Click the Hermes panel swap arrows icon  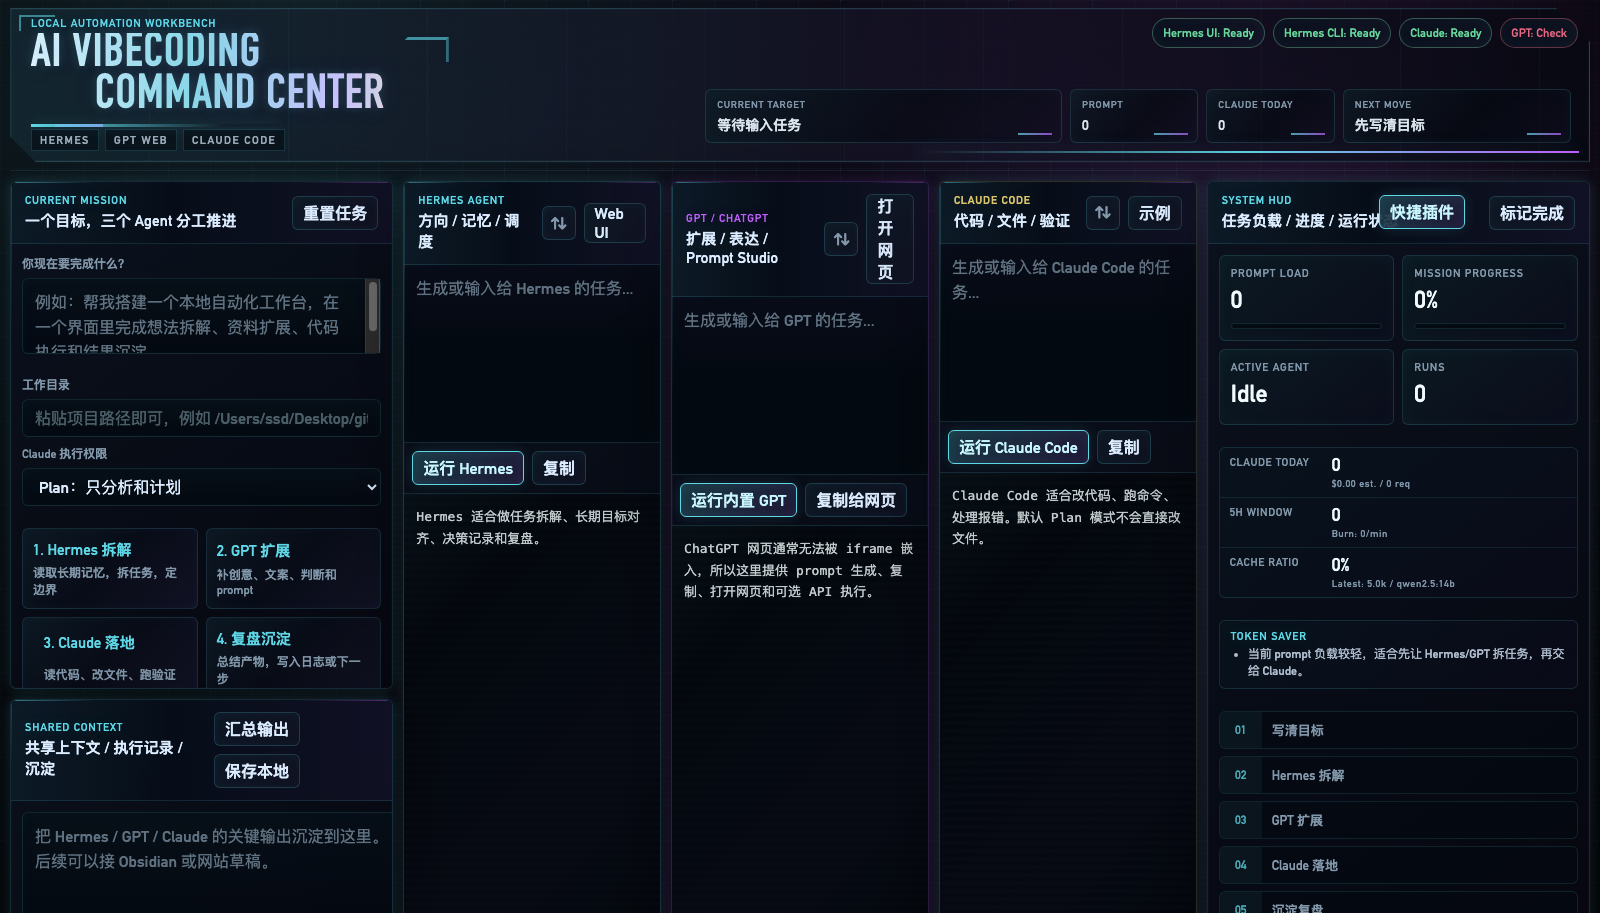pyautogui.click(x=559, y=223)
